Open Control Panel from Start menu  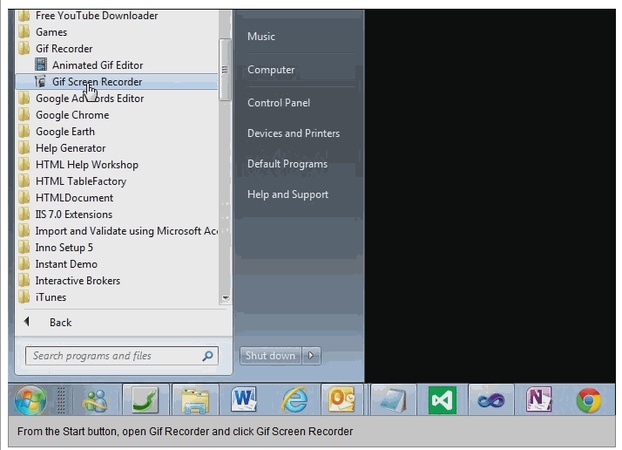tap(278, 102)
